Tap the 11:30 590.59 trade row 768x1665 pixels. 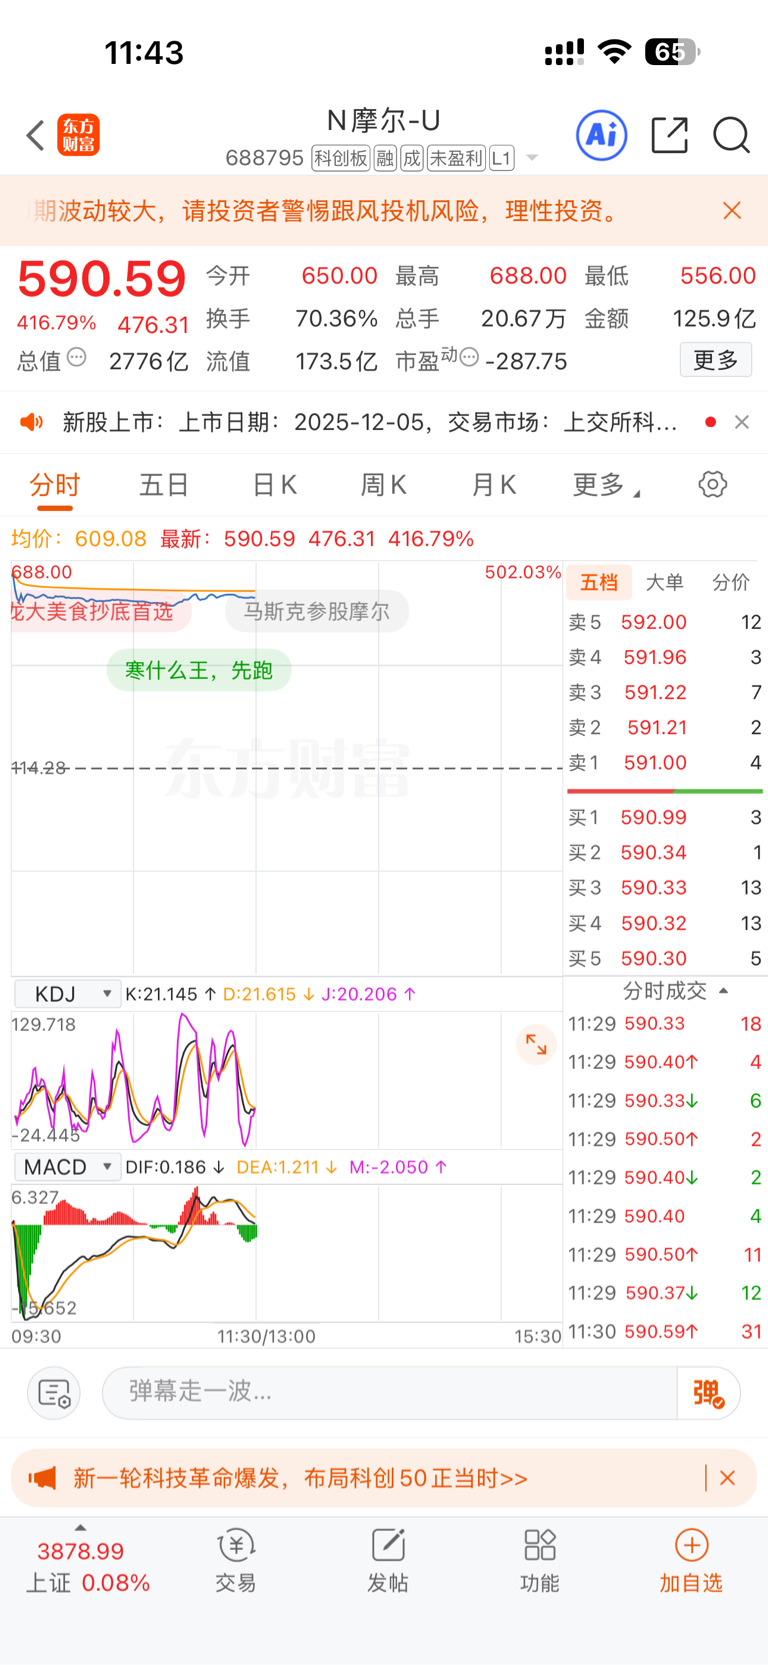click(x=665, y=1331)
